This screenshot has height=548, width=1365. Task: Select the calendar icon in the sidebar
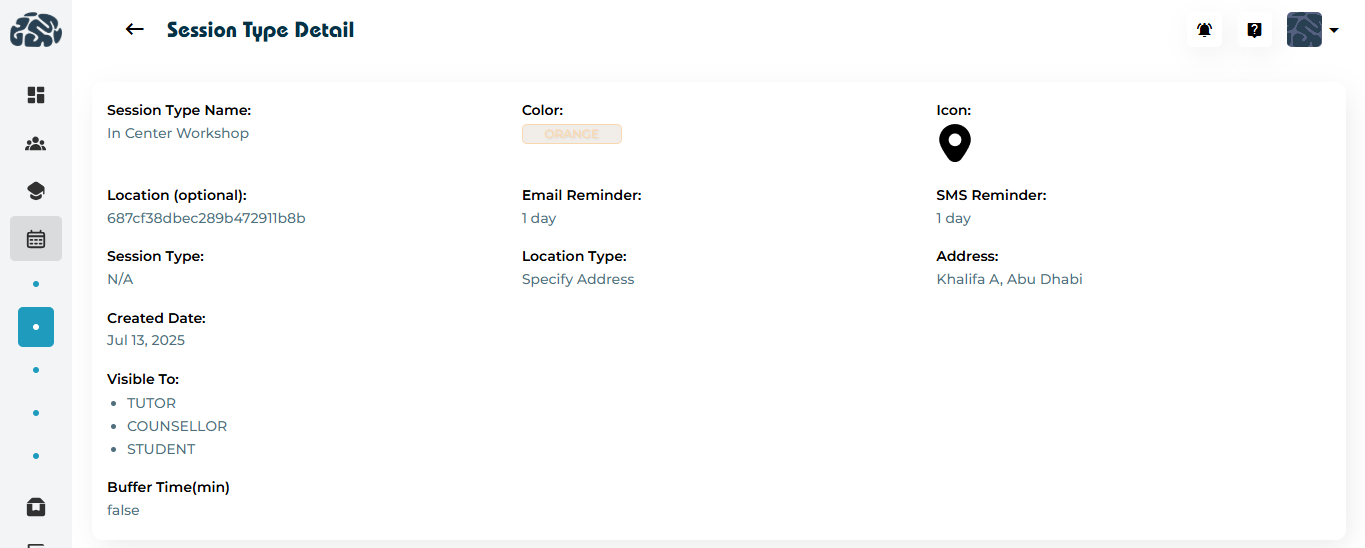36,239
